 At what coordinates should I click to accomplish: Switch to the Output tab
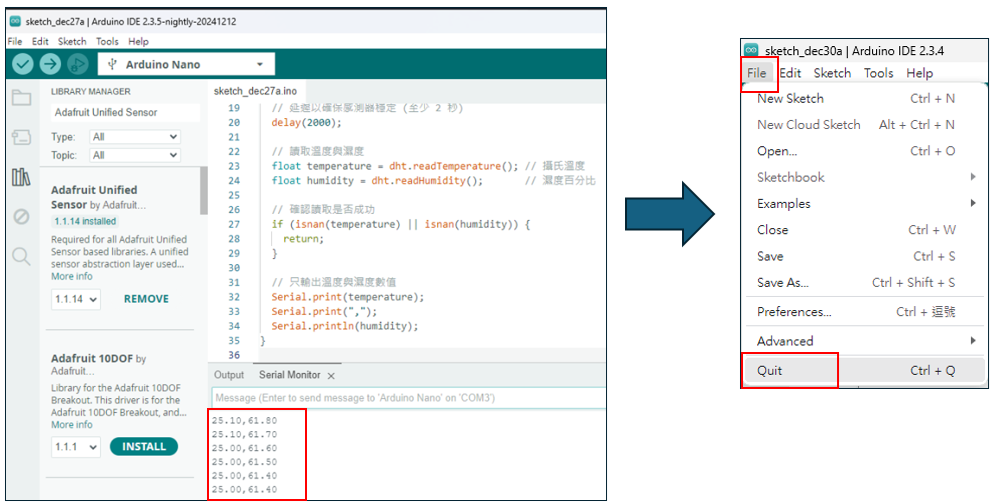pyautogui.click(x=229, y=375)
